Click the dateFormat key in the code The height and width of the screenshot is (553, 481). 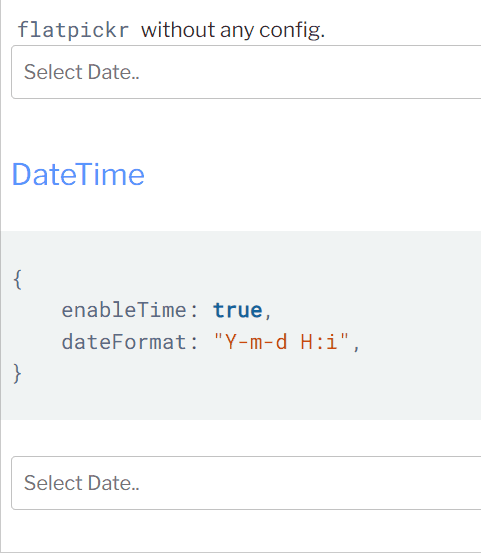pyautogui.click(x=124, y=342)
